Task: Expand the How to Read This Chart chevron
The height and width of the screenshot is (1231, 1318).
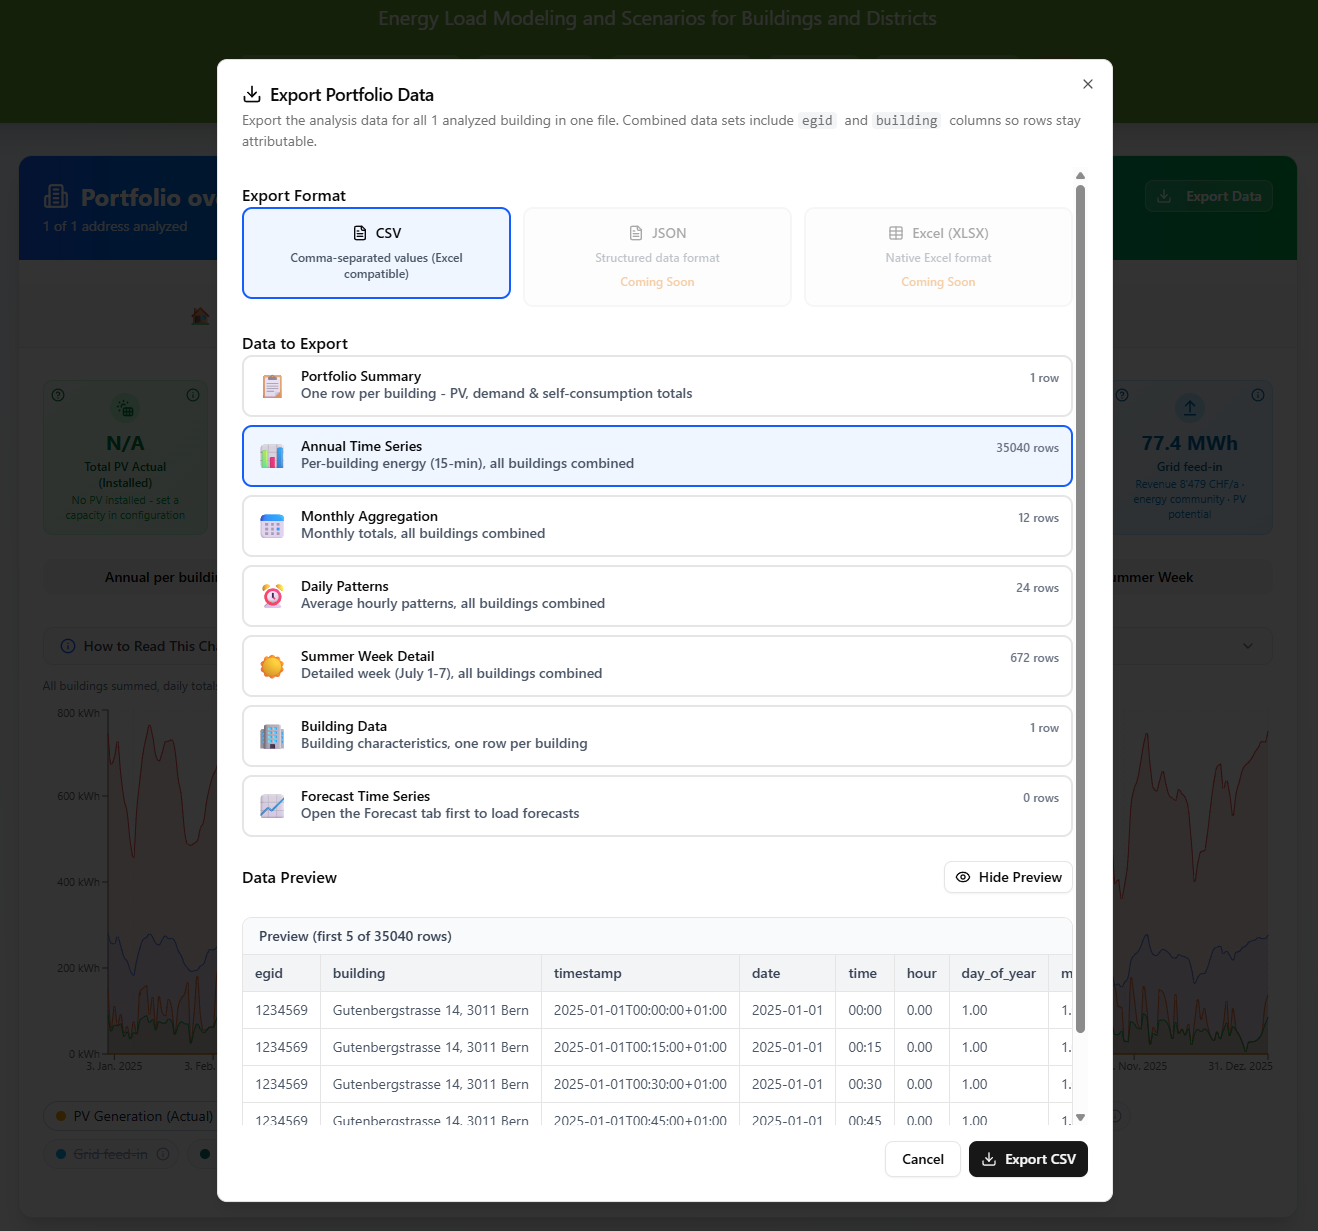Action: coord(1248,646)
